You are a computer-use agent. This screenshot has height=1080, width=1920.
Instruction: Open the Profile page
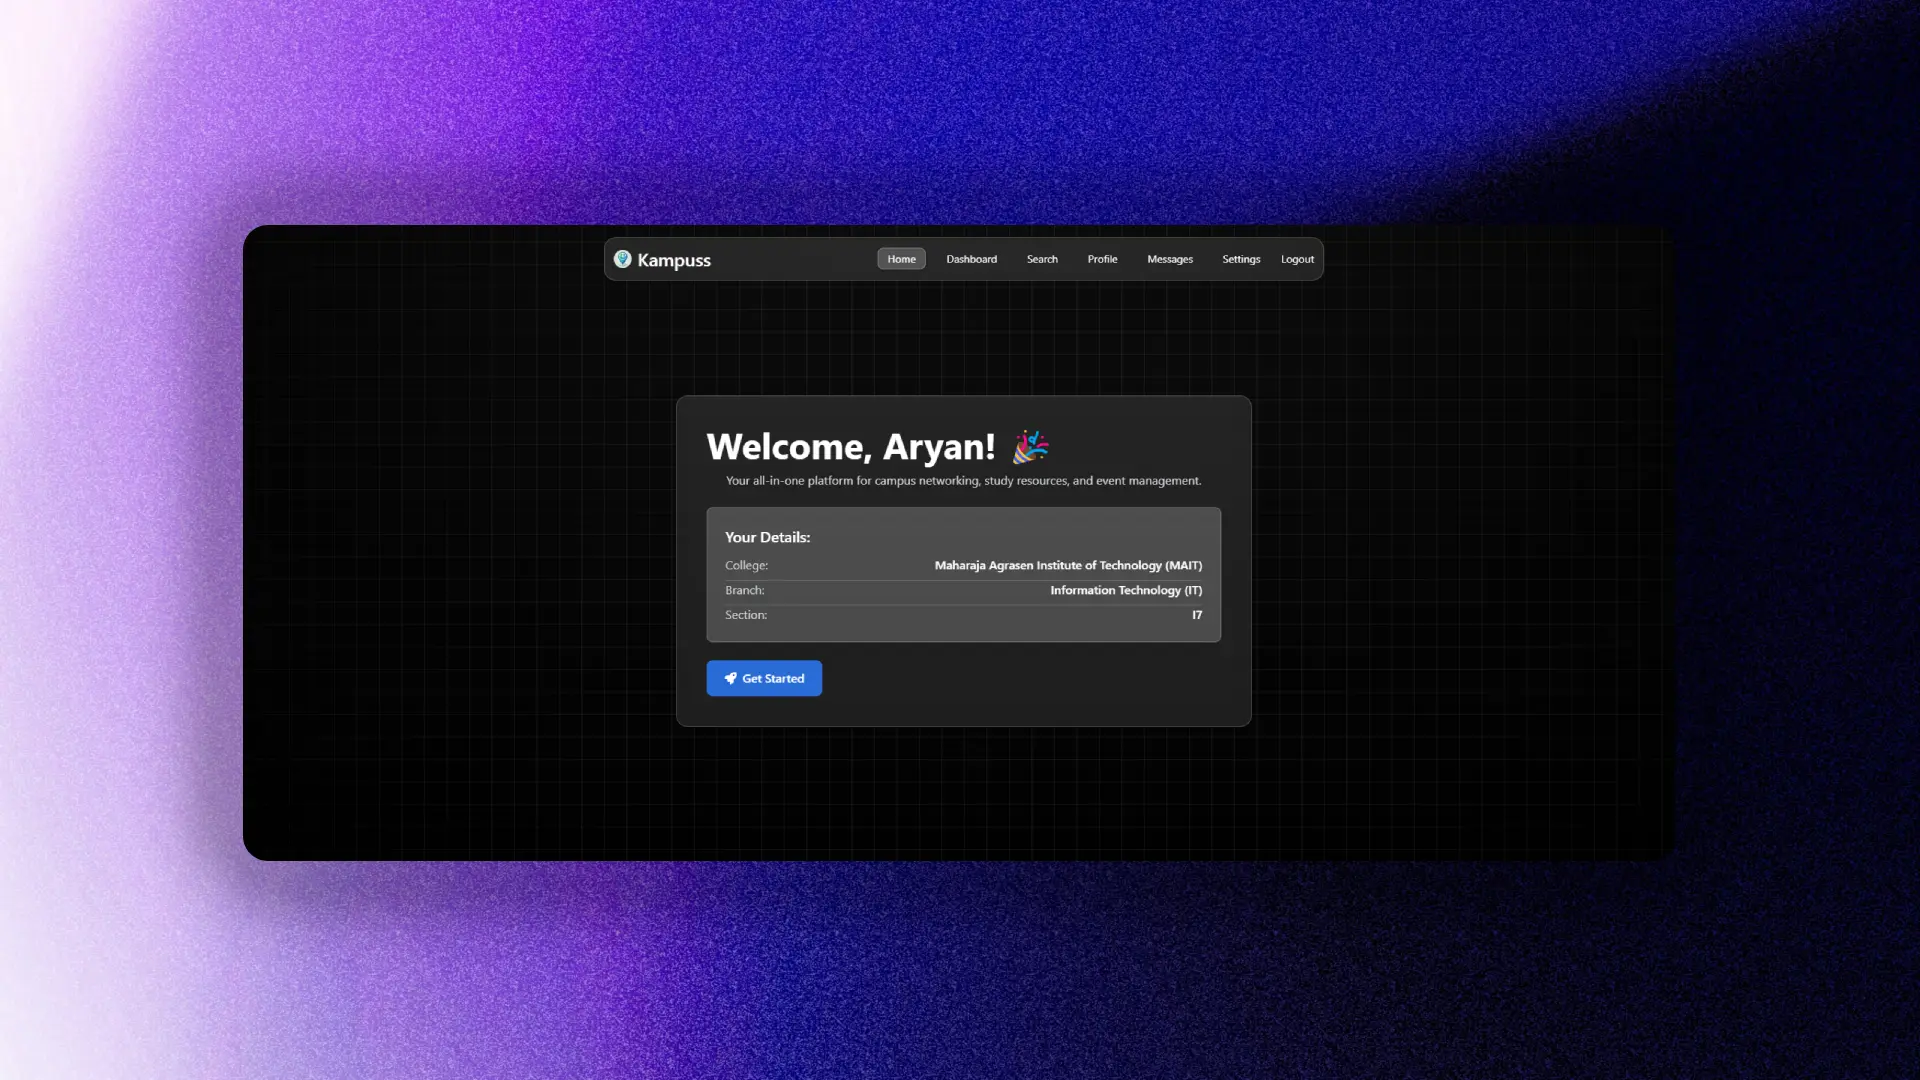(1102, 259)
